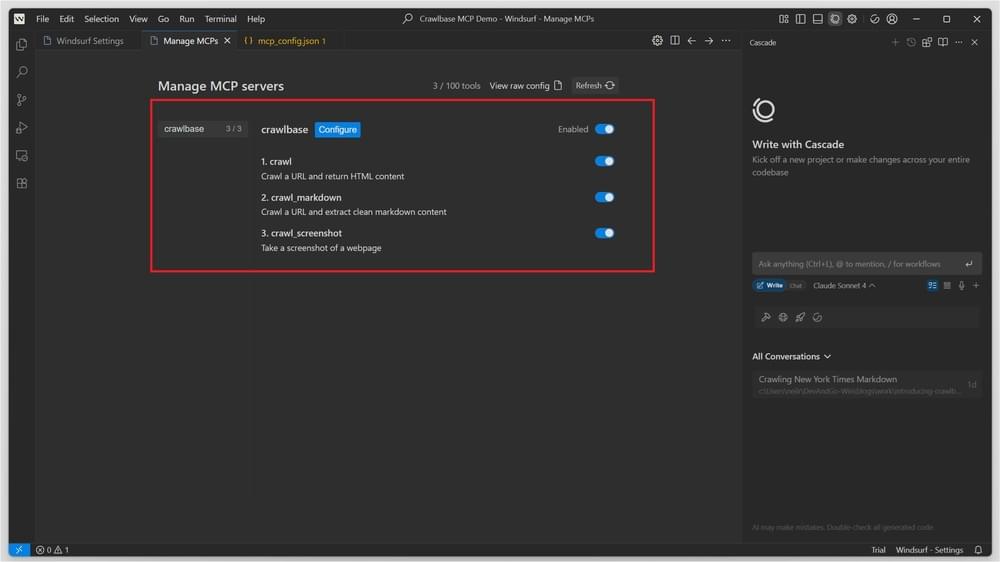Toggle off the crawl_markdown tool
1000x562 pixels.
coord(604,197)
